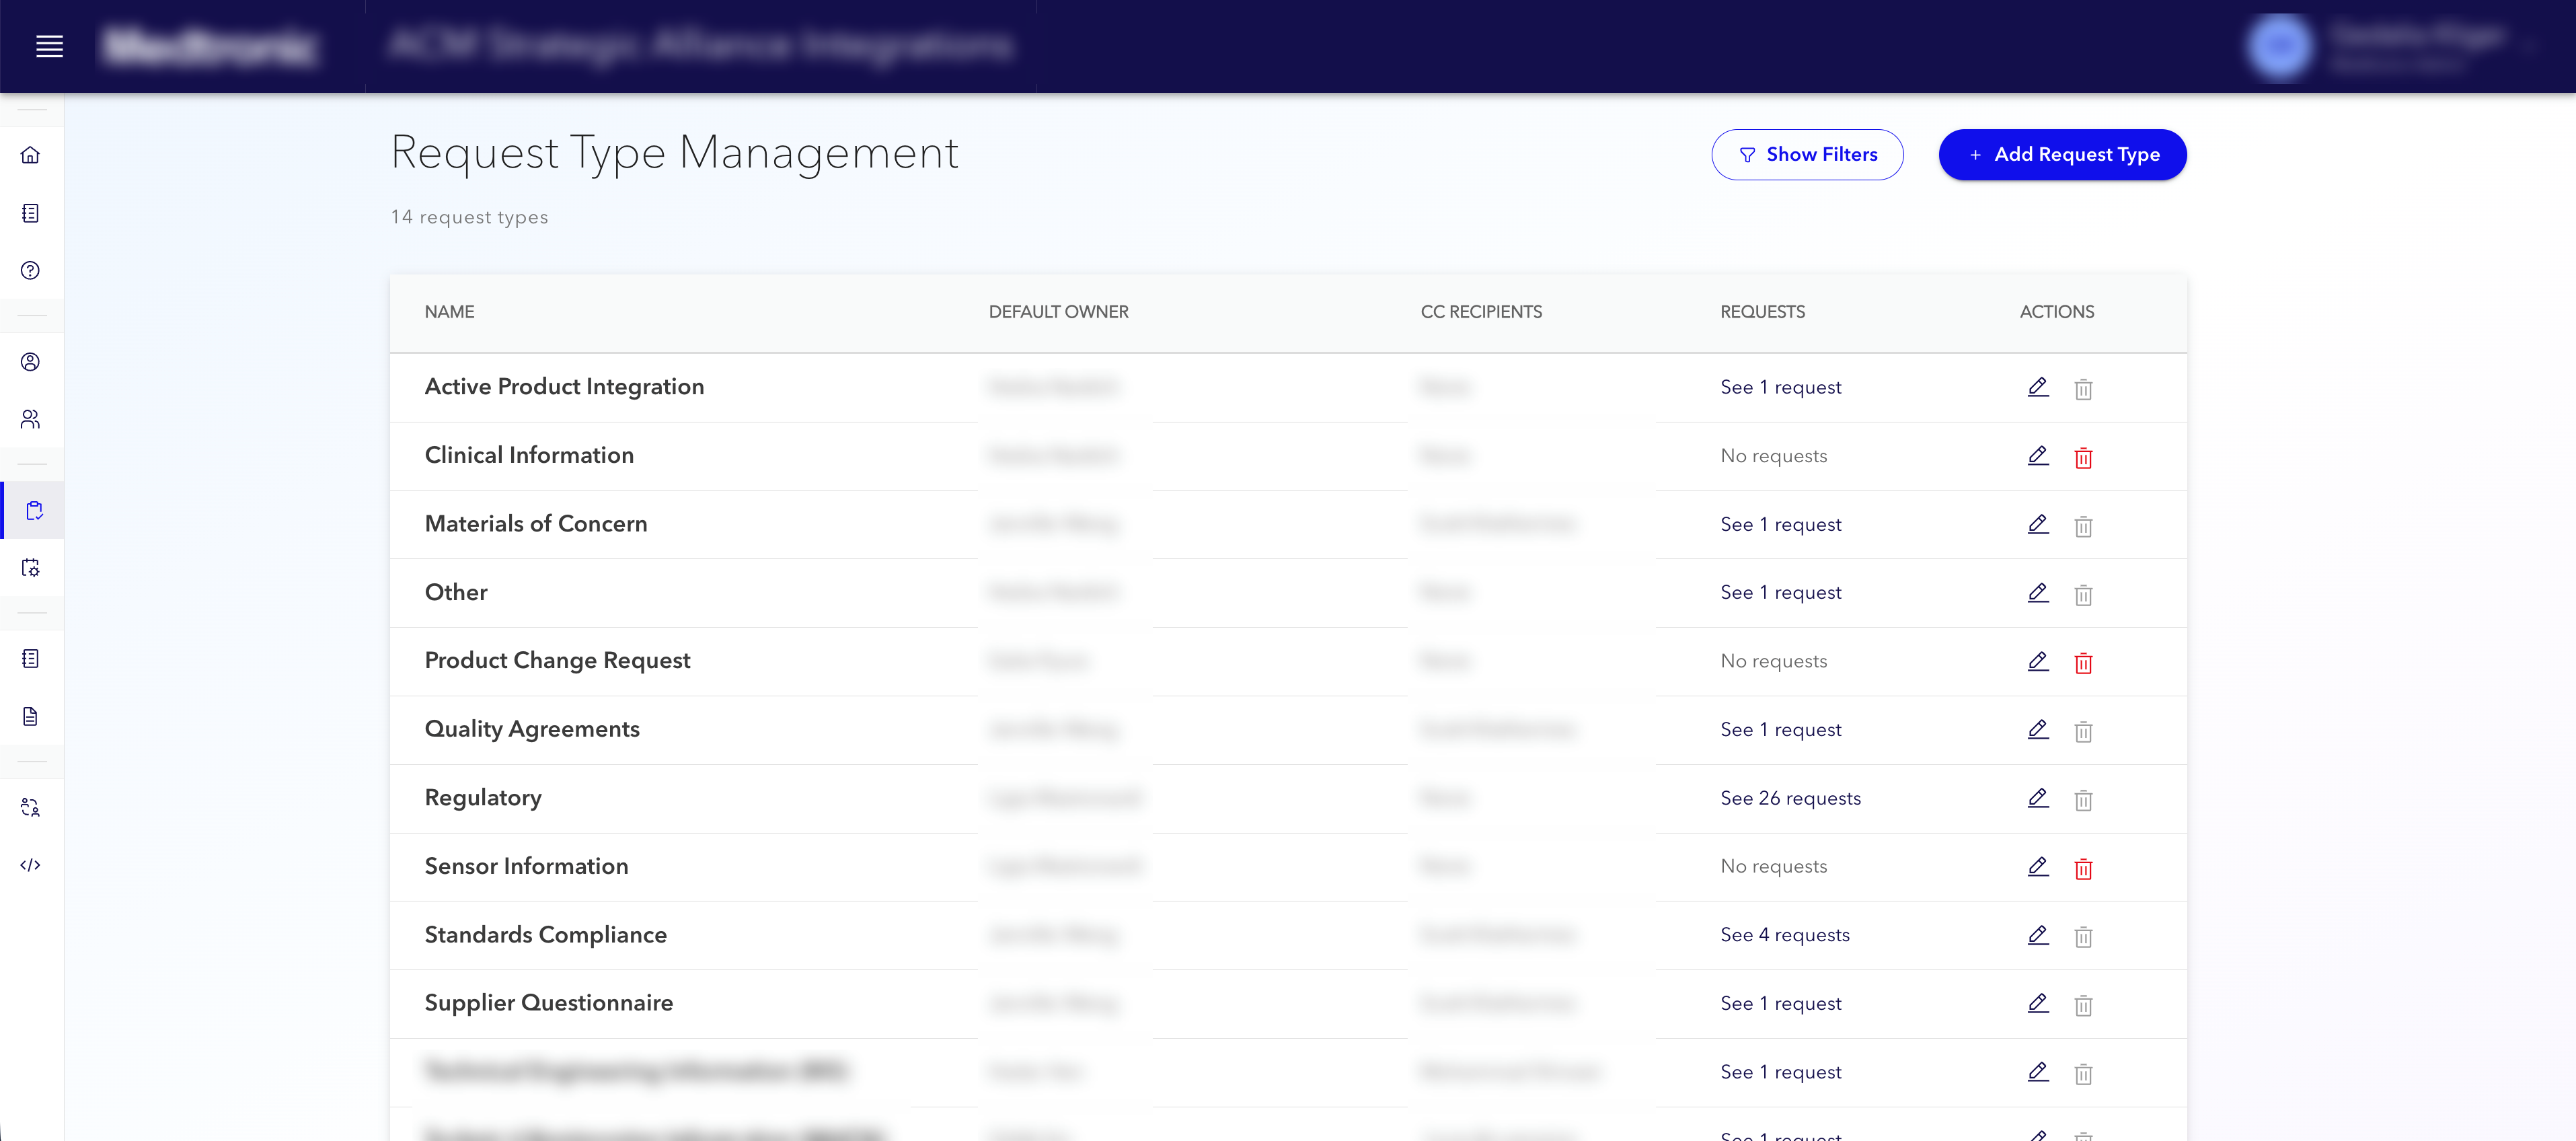The height and width of the screenshot is (1141, 2576).
Task: Delete the Sensor Information request type
Action: coord(2085,868)
